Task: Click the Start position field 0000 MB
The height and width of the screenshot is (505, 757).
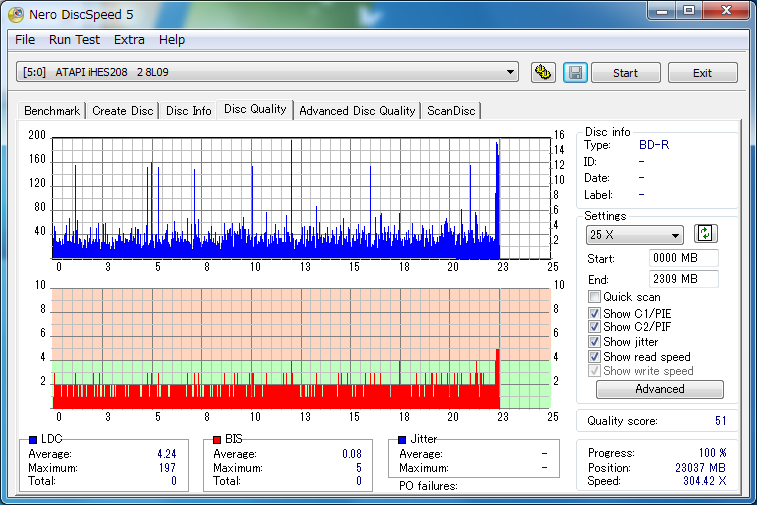Action: (684, 258)
